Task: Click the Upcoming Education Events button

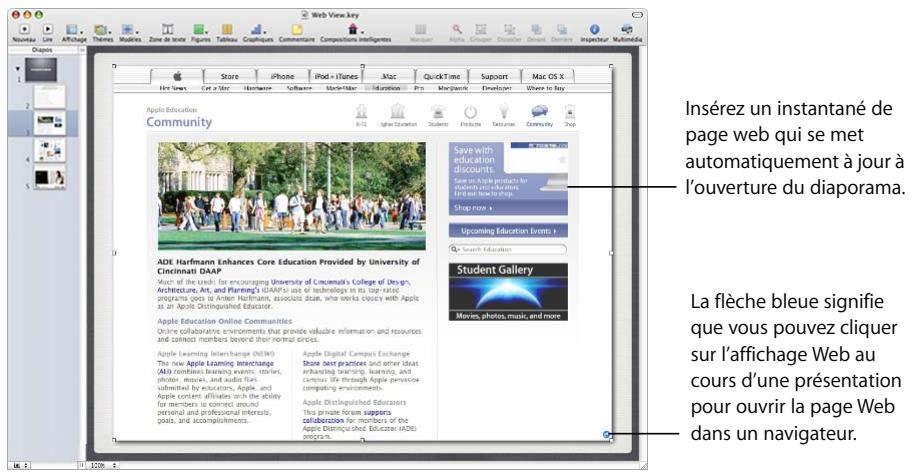Action: coord(508,231)
